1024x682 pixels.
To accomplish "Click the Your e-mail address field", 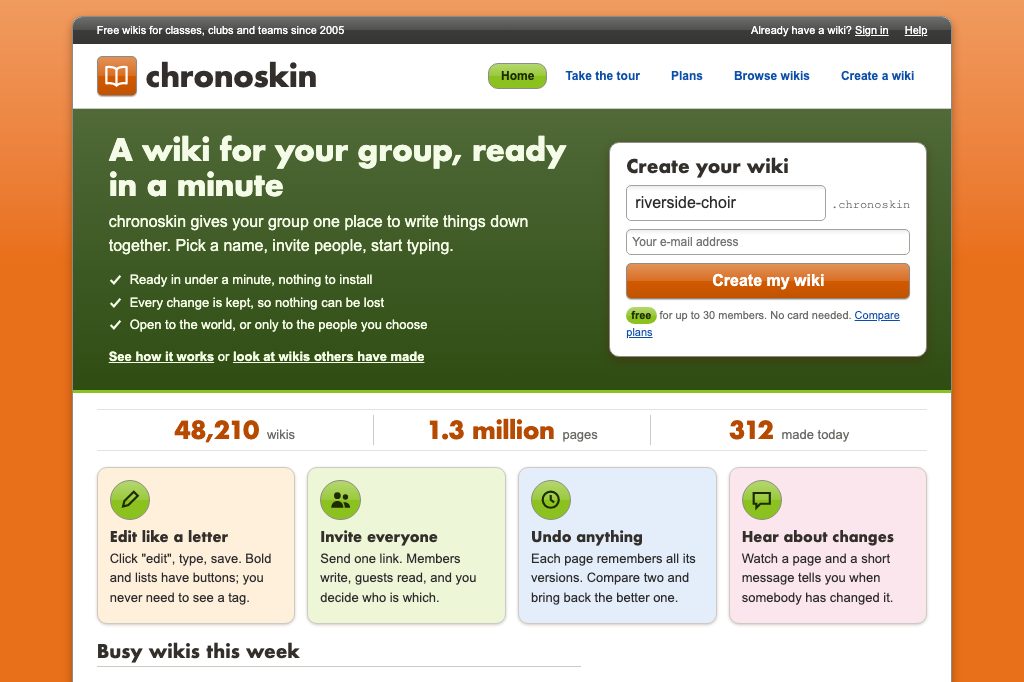I will pos(767,242).
